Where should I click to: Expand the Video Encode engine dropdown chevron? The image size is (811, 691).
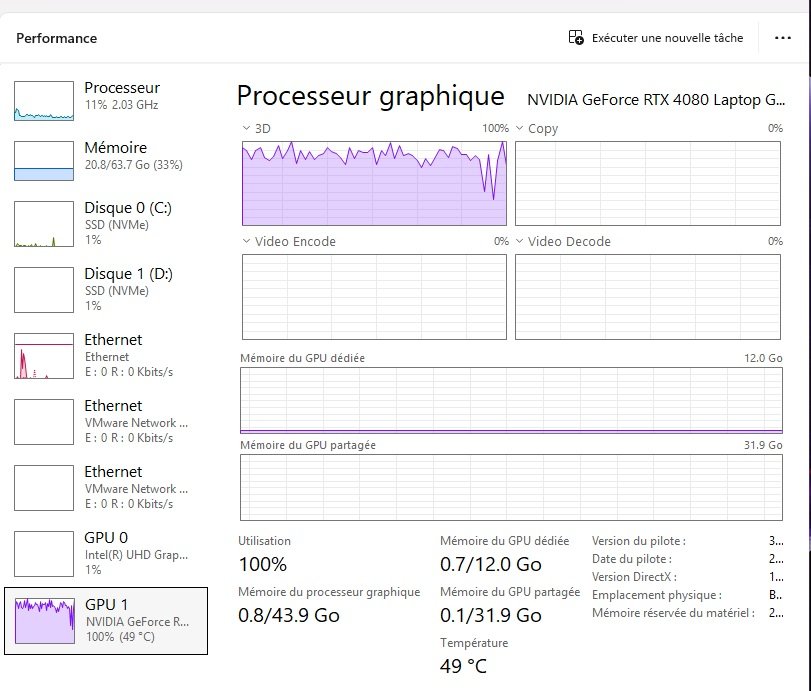(246, 241)
